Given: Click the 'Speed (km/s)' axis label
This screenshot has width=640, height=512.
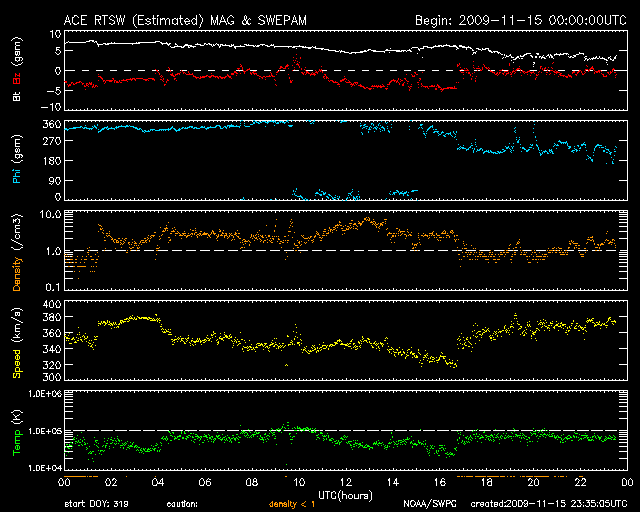Looking at the screenshot, I should (17, 343).
